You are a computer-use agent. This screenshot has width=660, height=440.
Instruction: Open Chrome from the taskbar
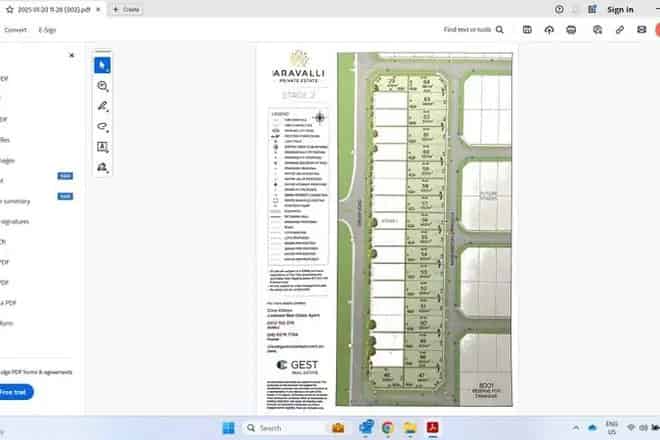pos(388,428)
